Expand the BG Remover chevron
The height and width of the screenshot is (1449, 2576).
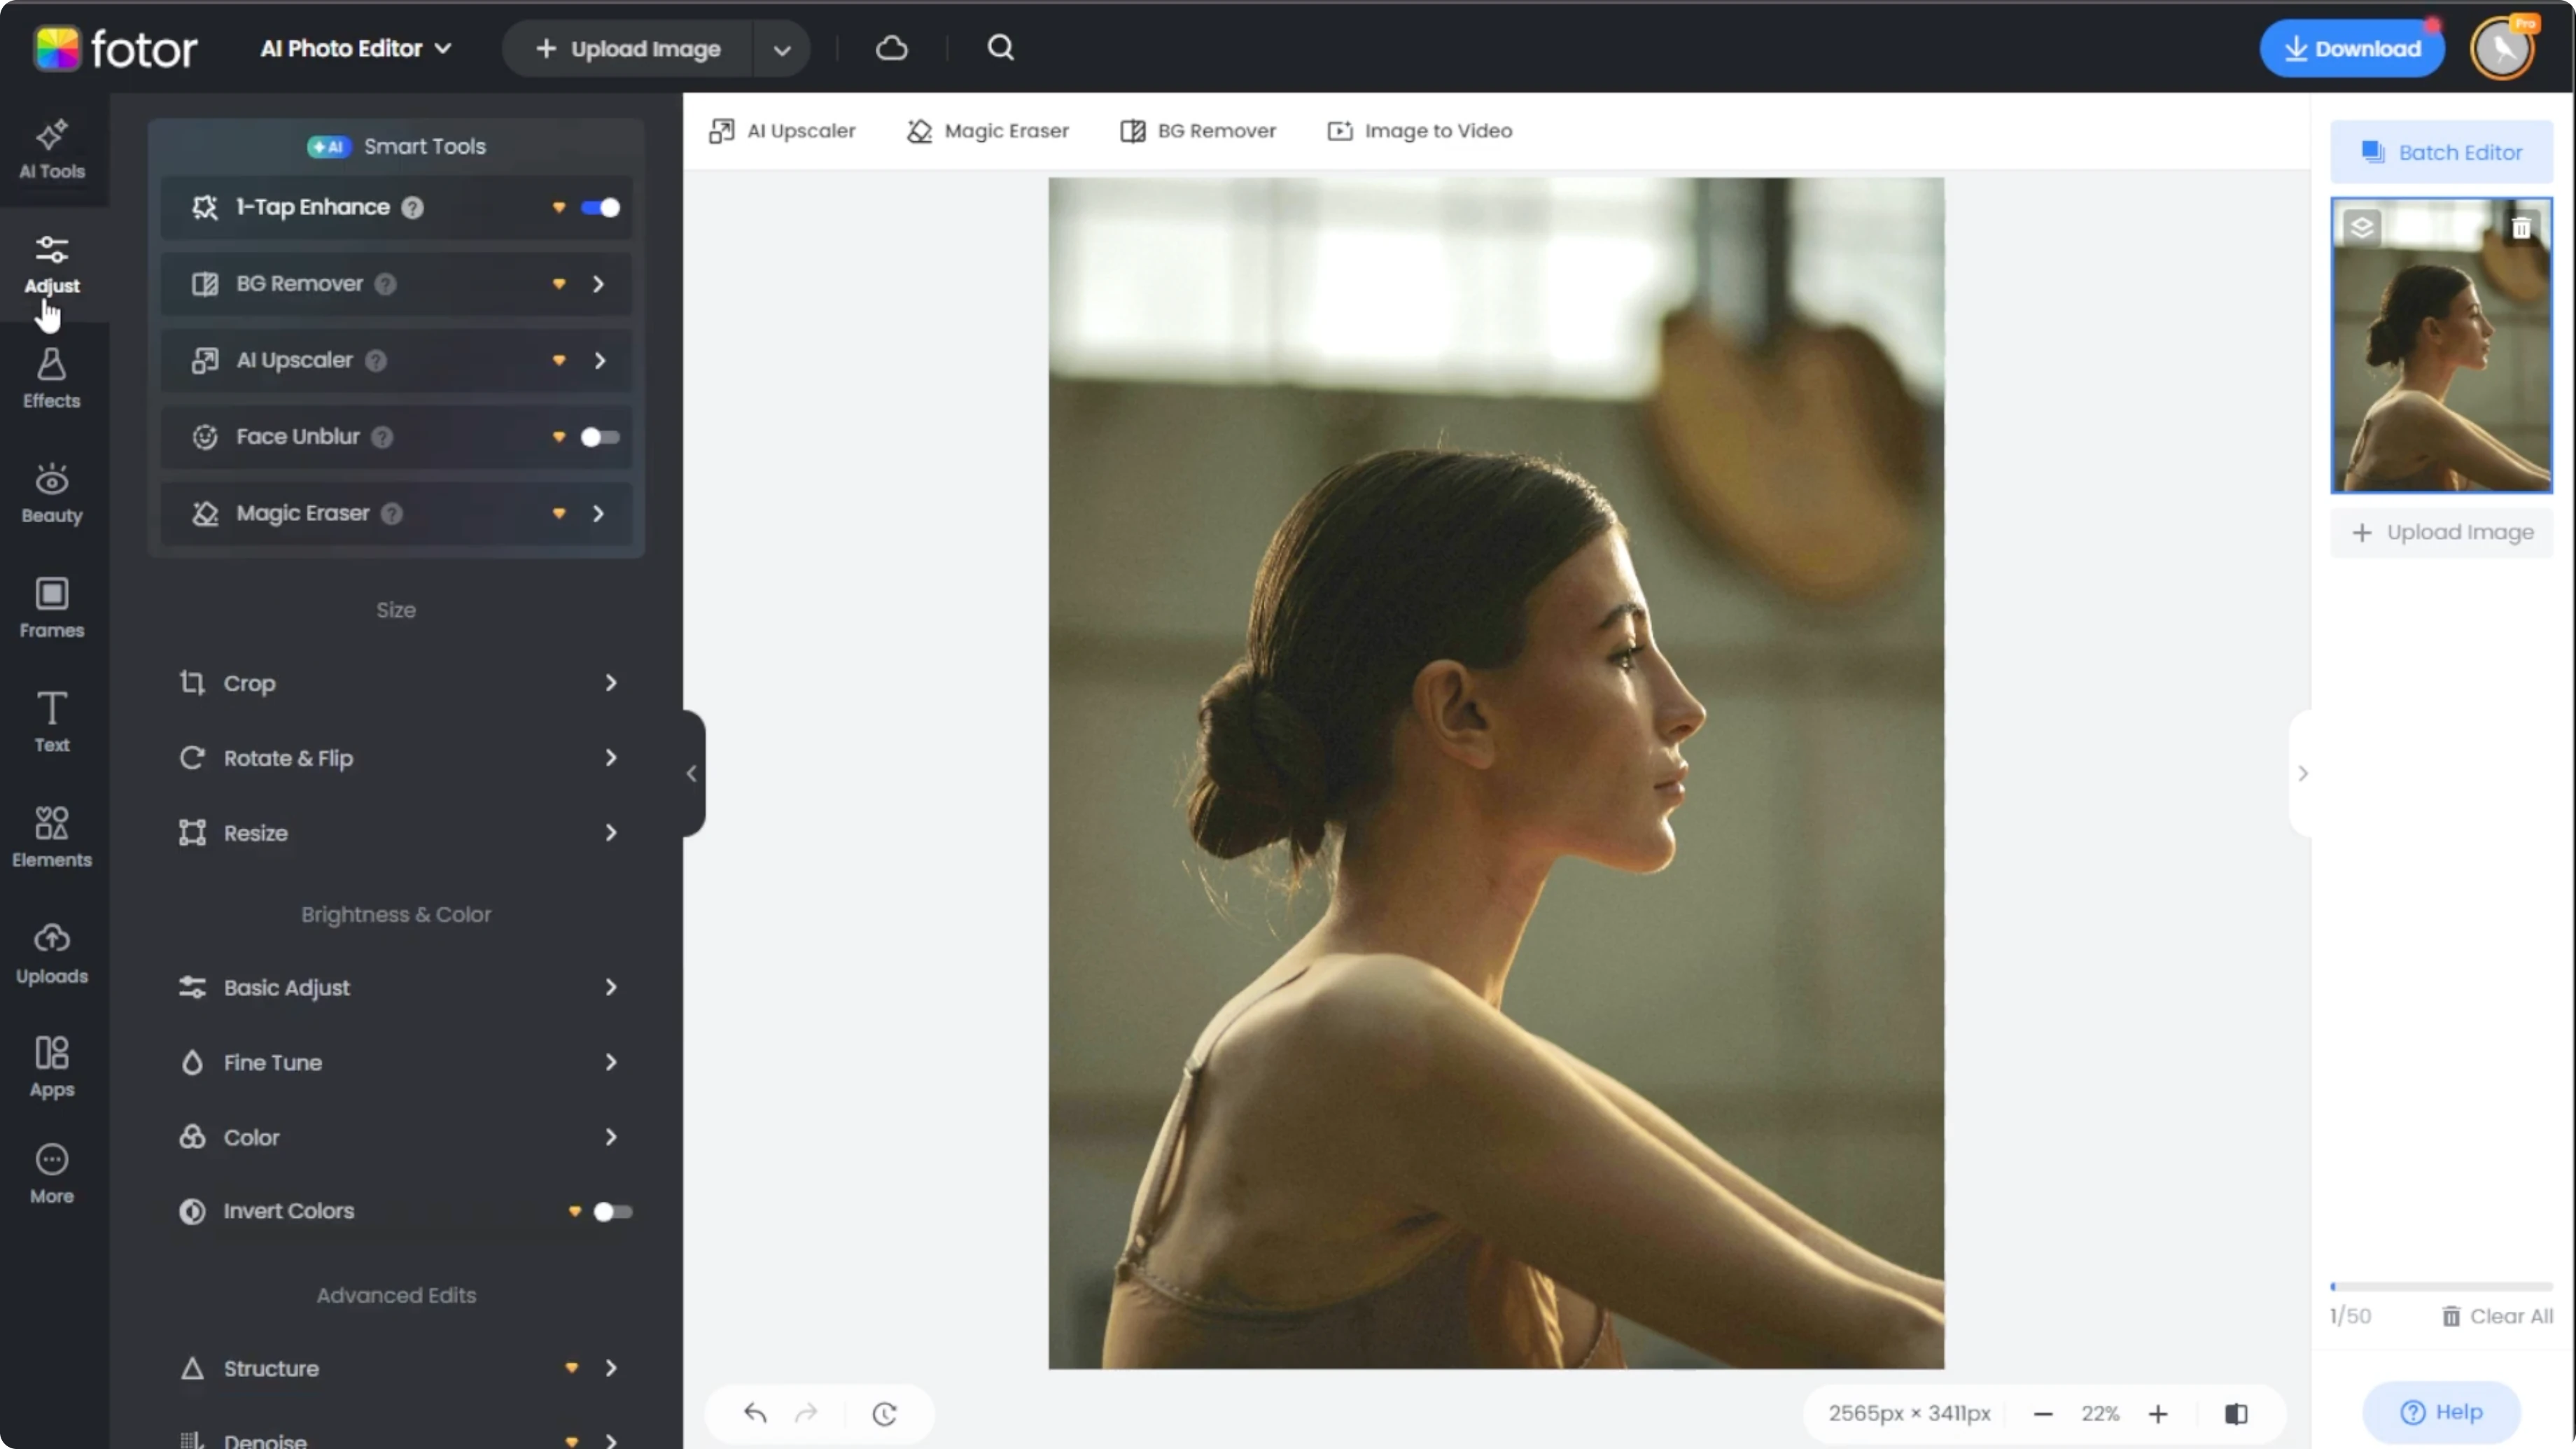point(598,284)
